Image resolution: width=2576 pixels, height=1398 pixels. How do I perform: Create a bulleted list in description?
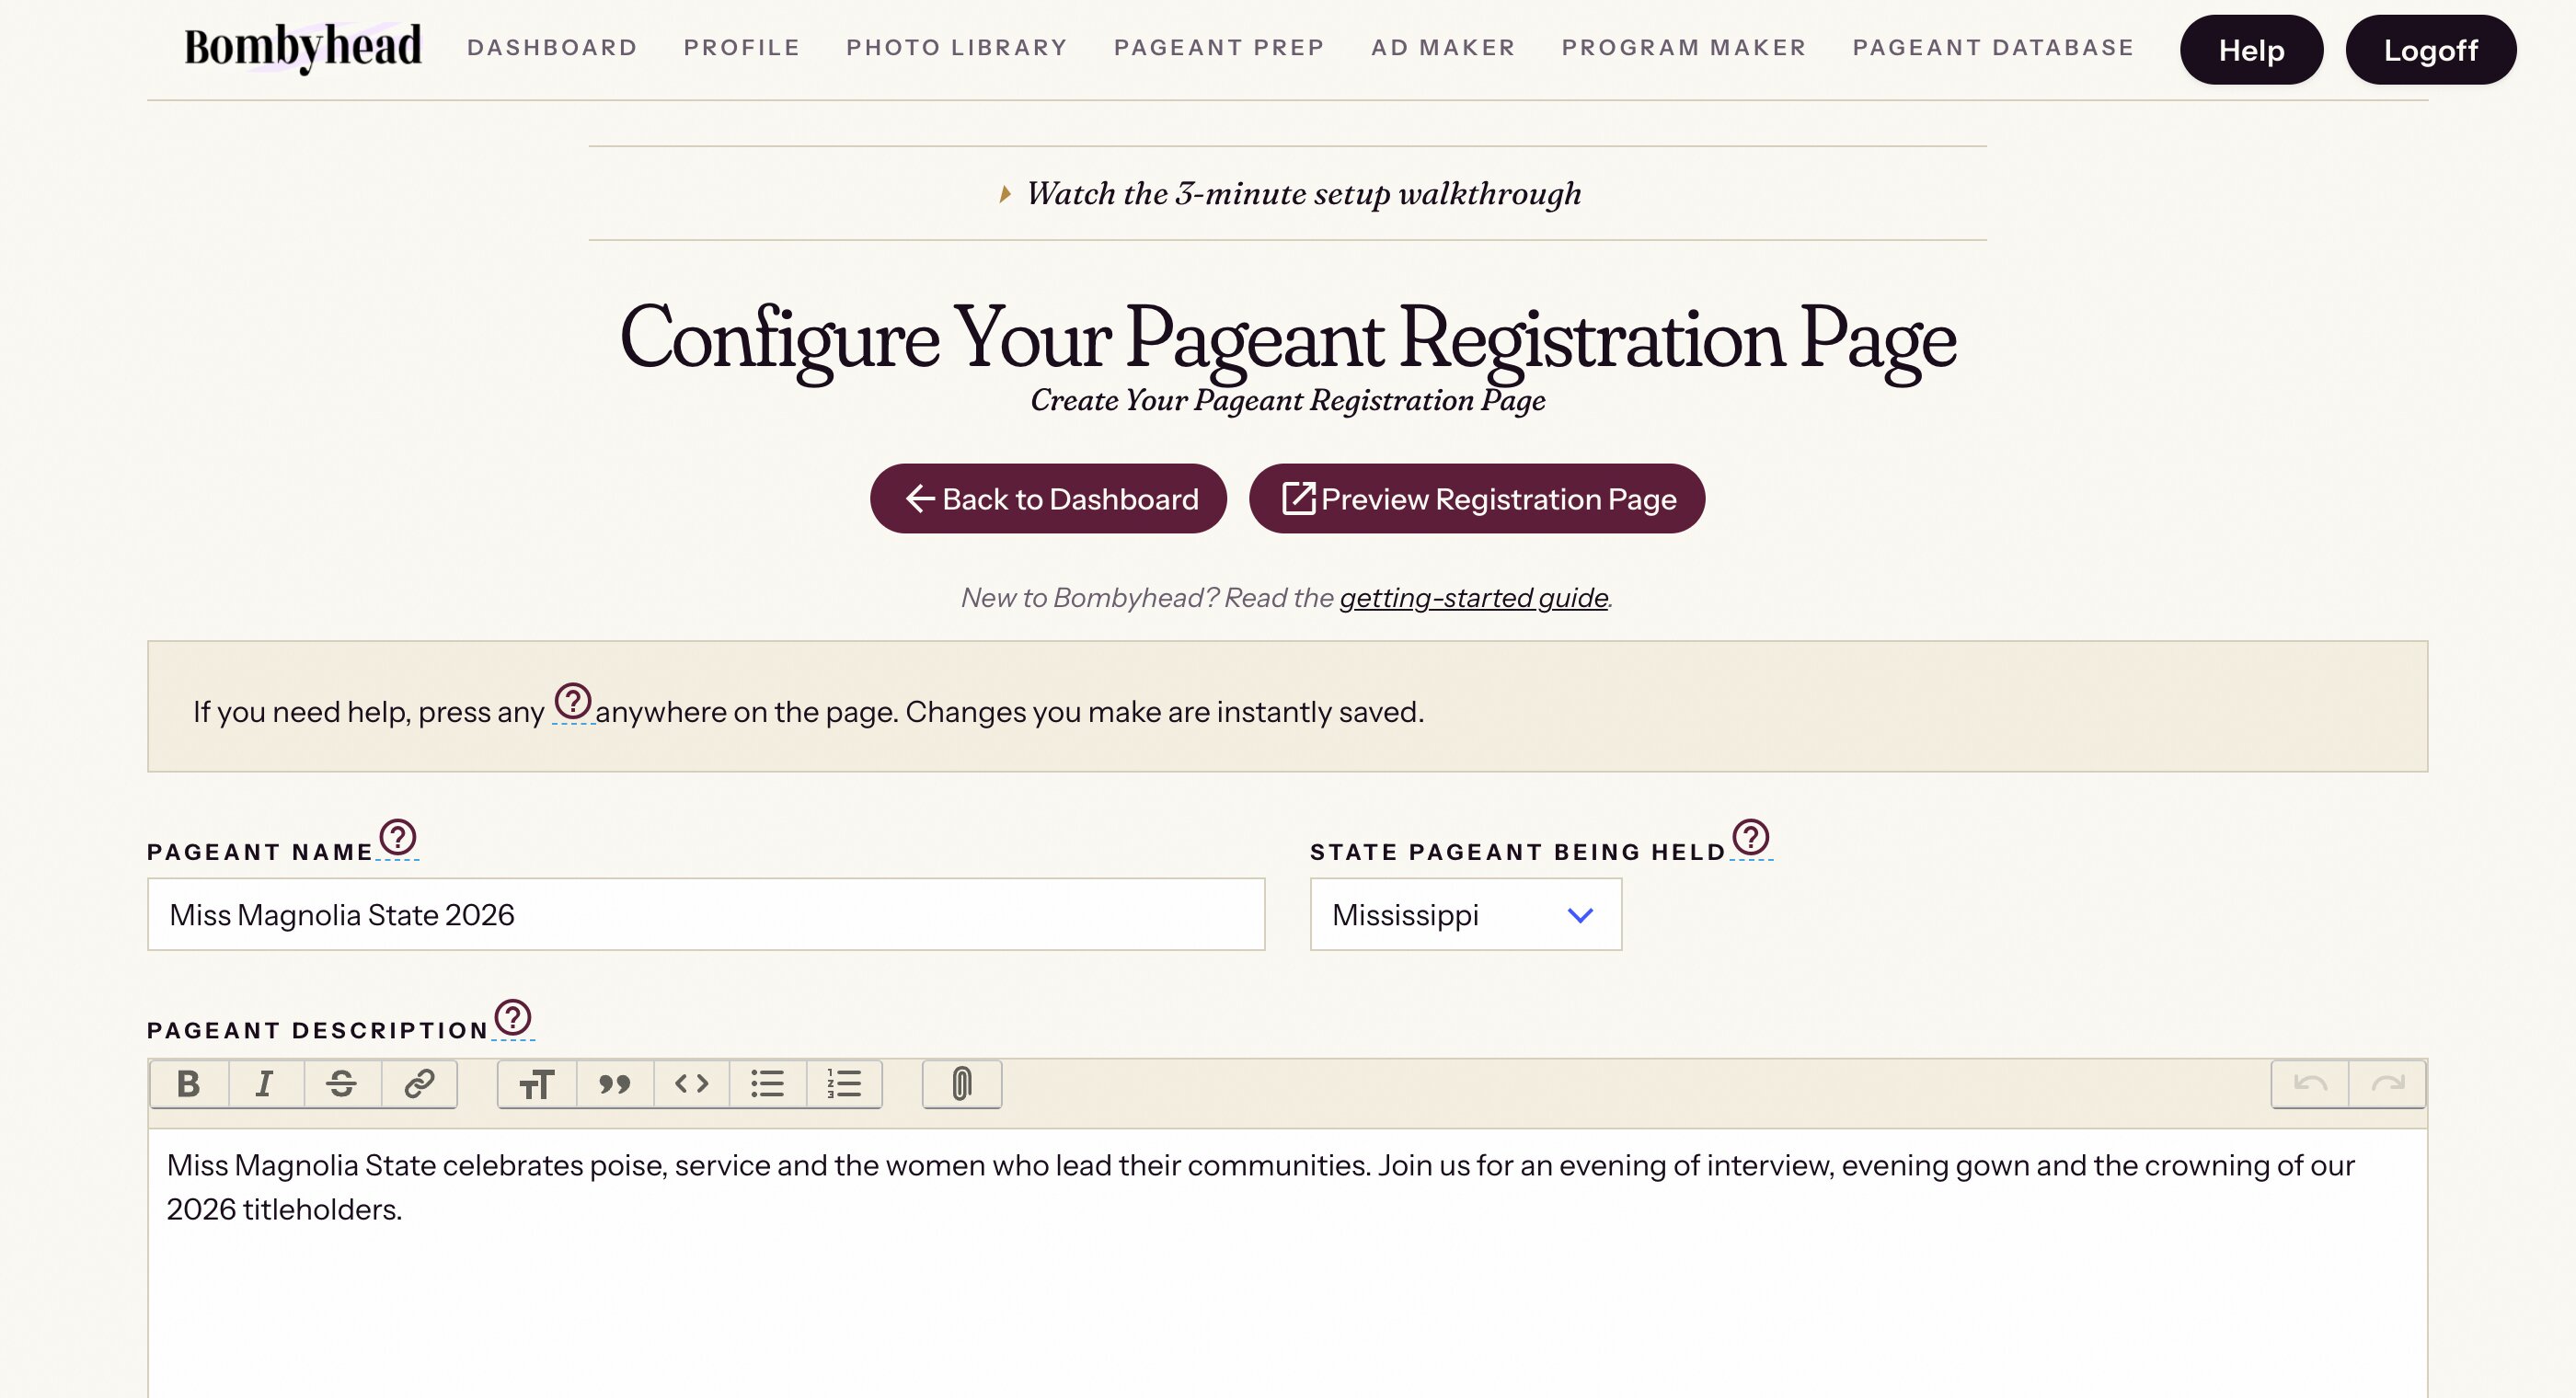(768, 1084)
